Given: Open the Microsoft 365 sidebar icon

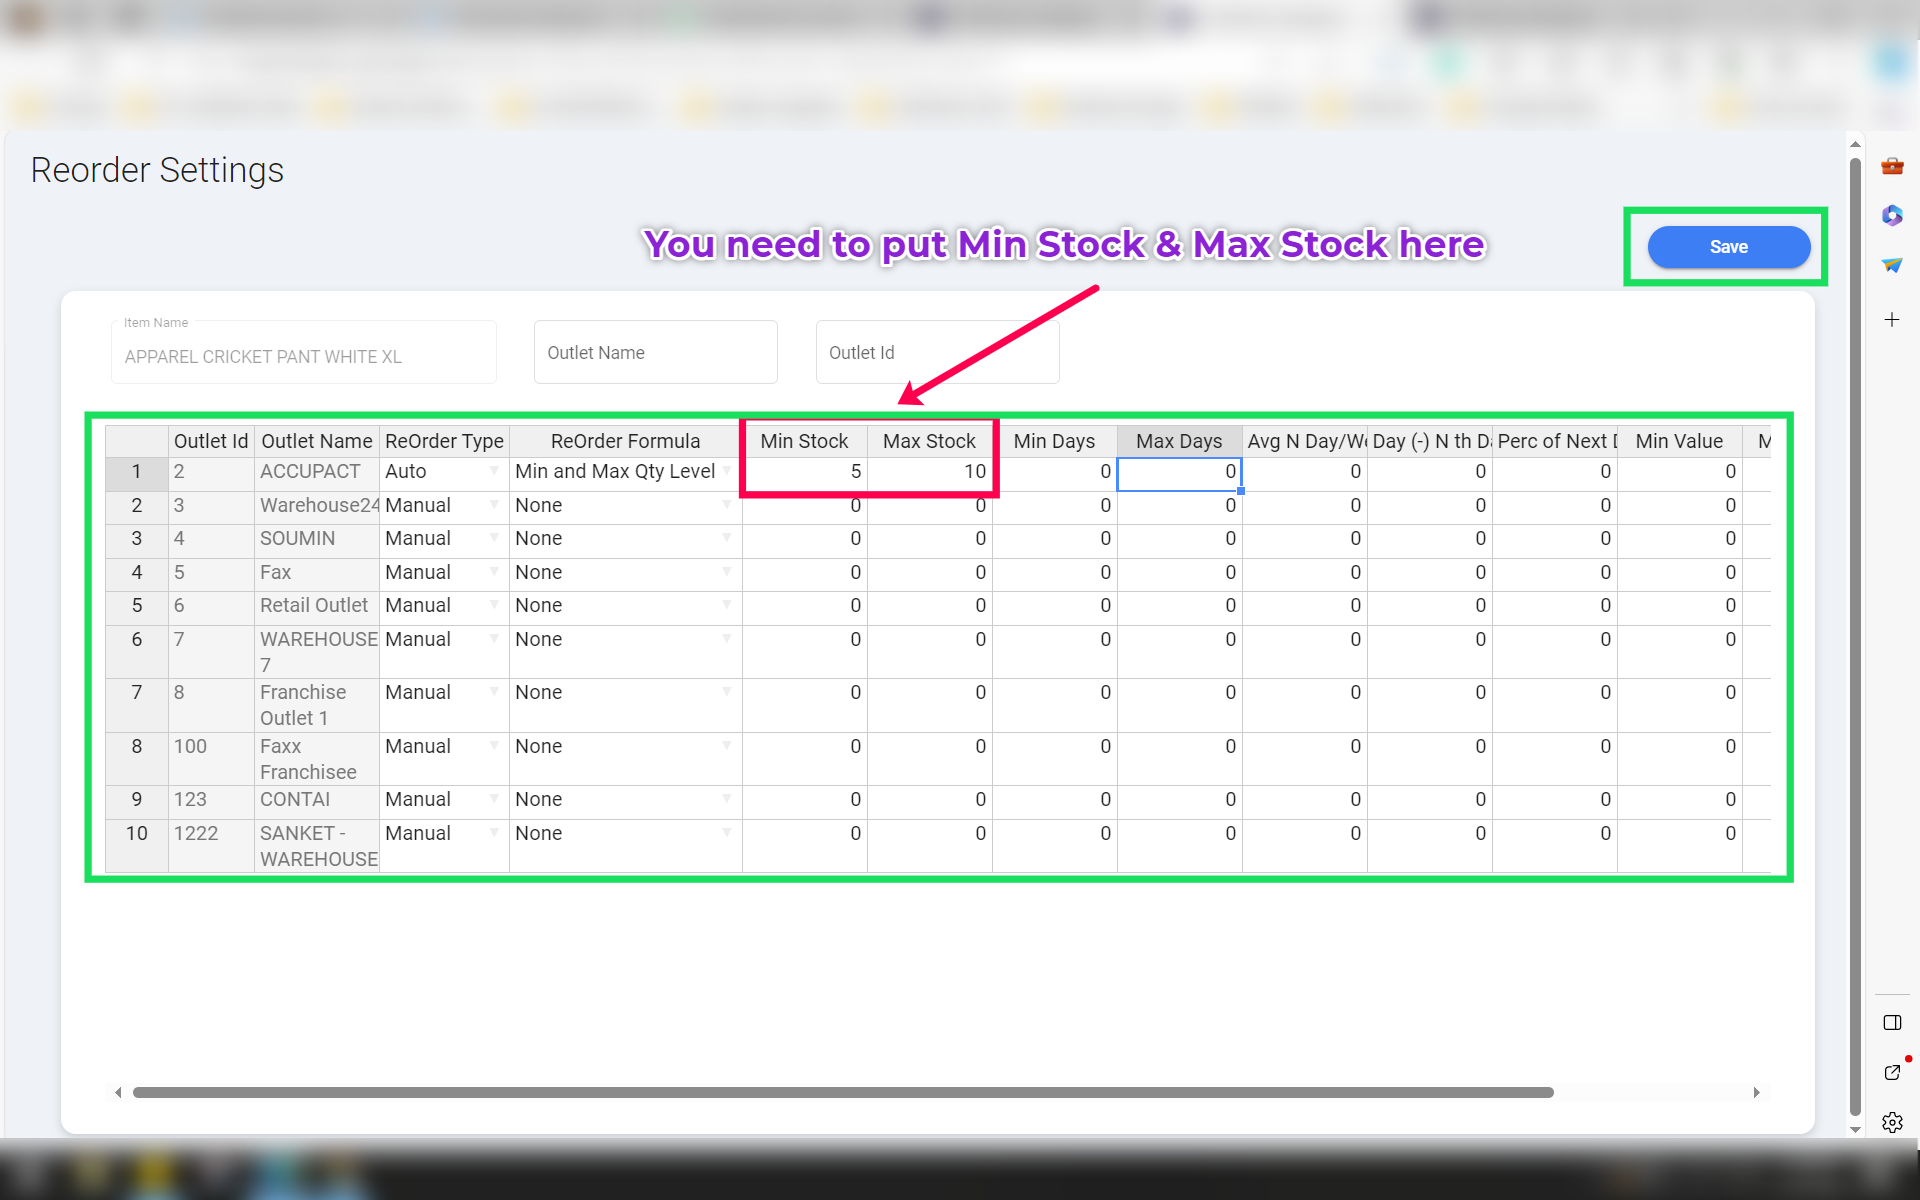Looking at the screenshot, I should (1892, 215).
